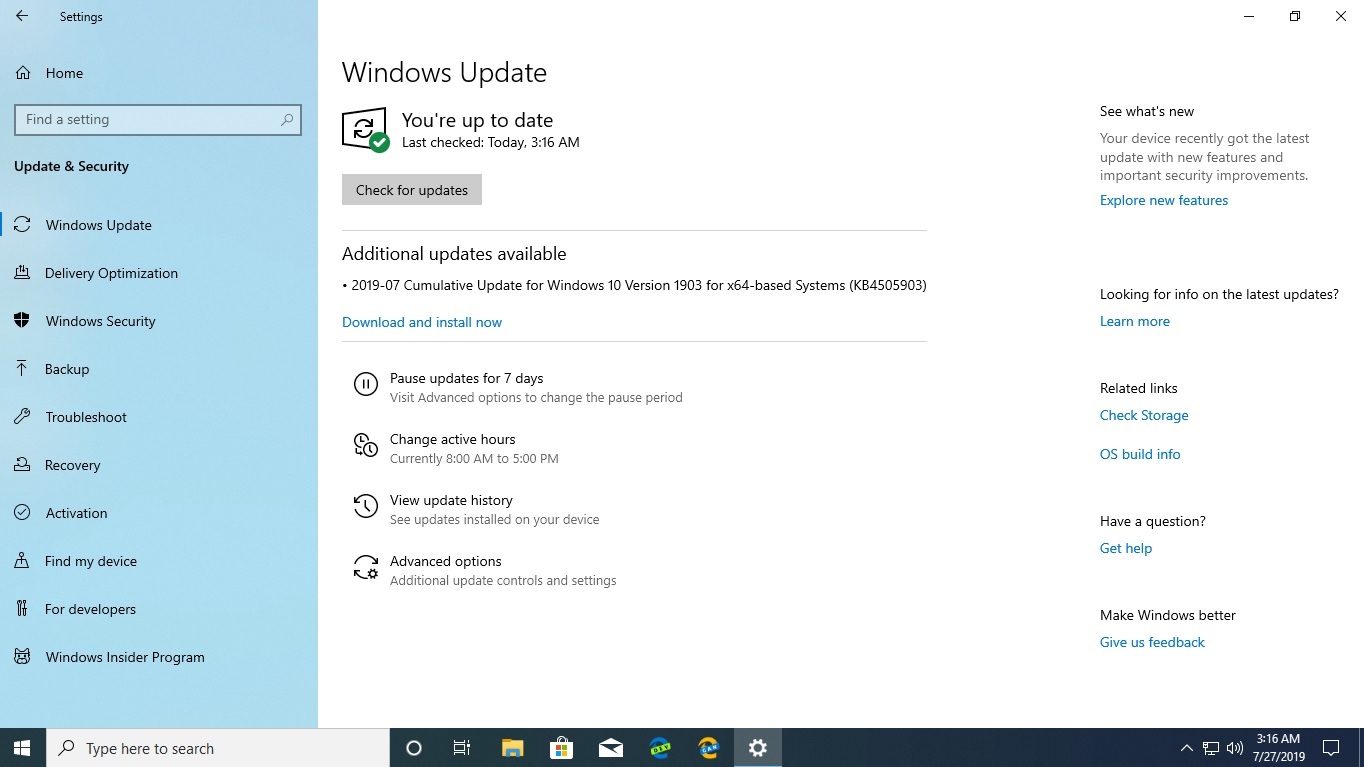Click the Find my device icon

click(22, 561)
